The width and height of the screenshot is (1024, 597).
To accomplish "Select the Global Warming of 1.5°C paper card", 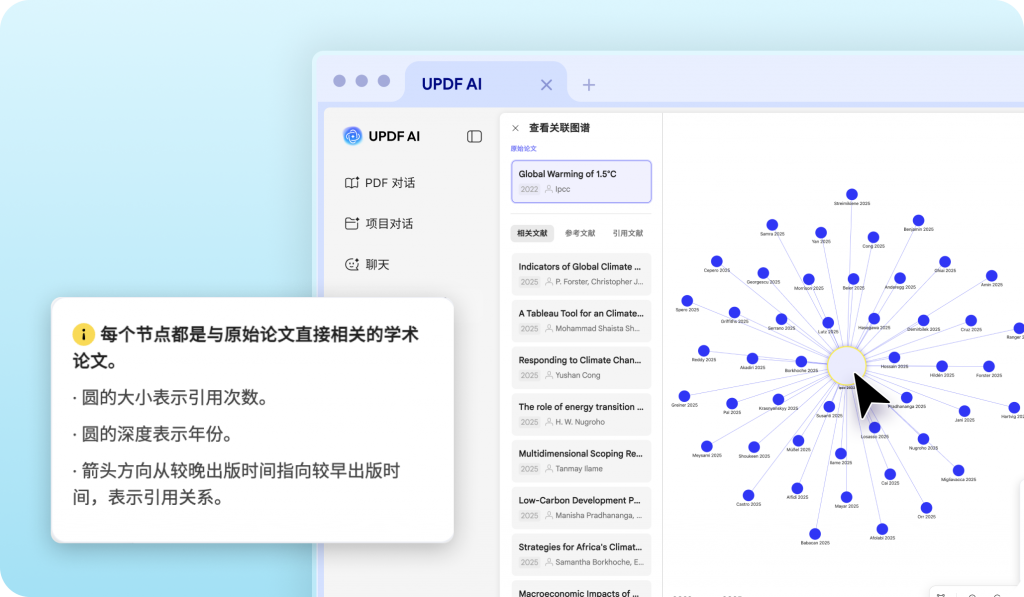I will 581,181.
